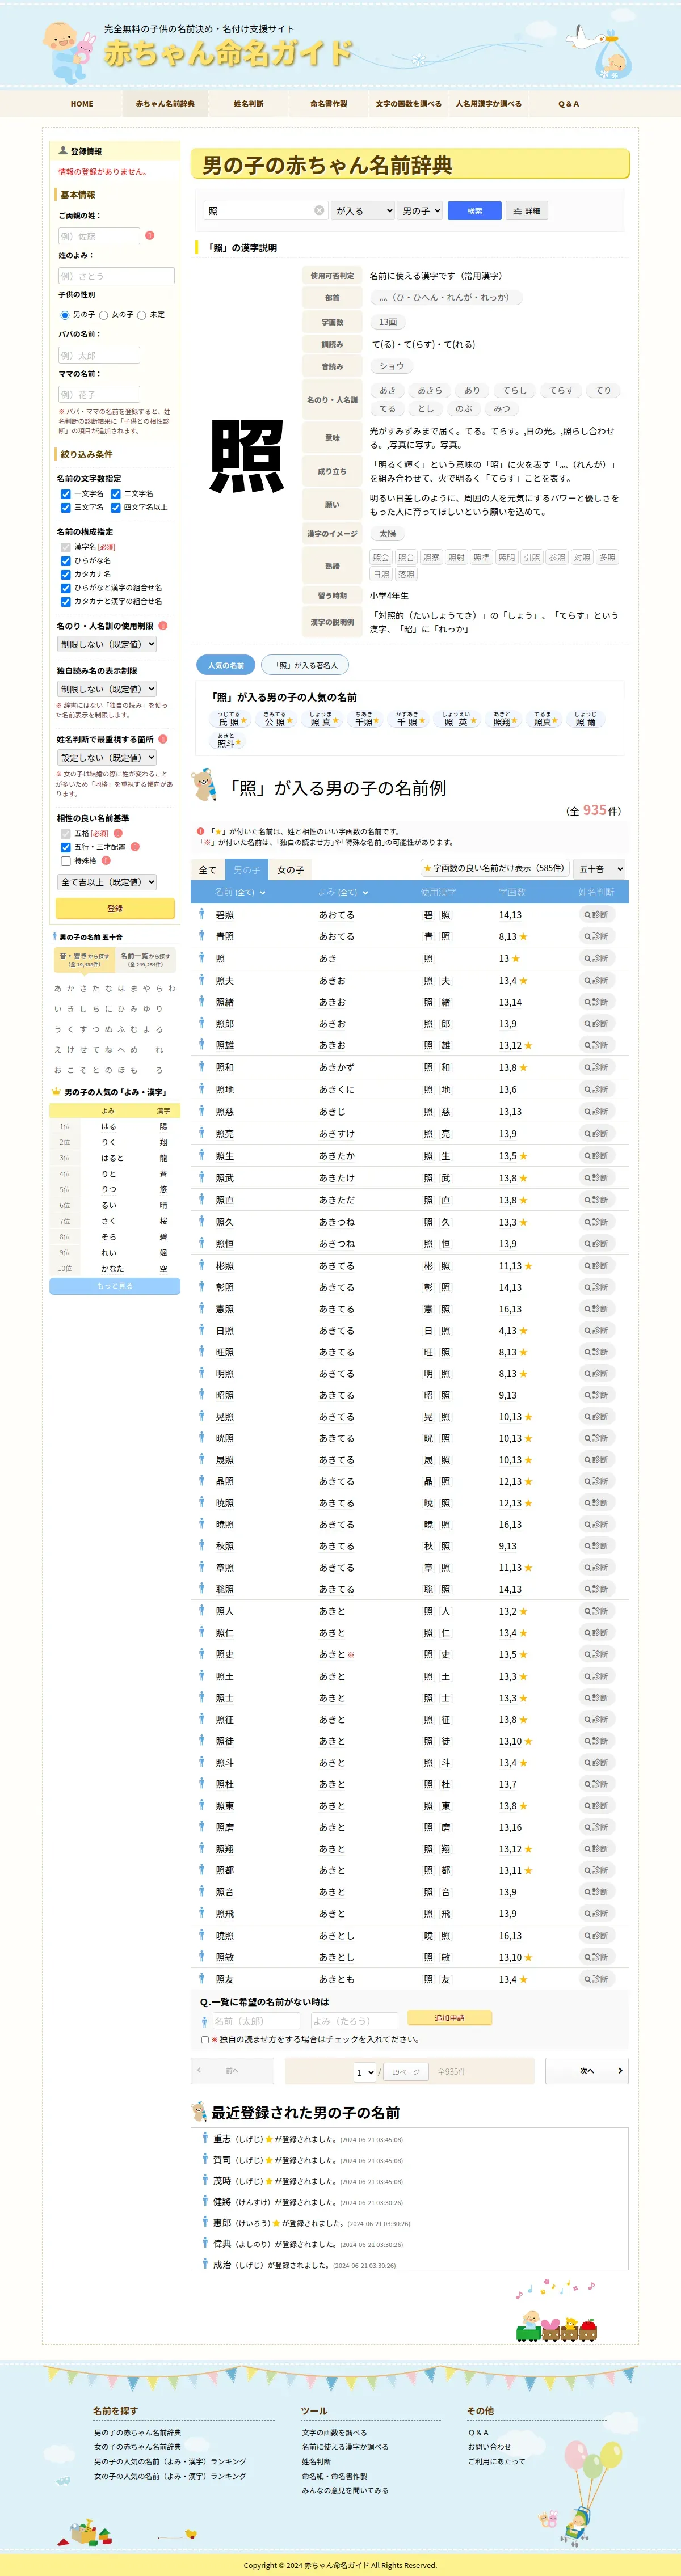Open the 男の子 gender dropdown in search bar
The height and width of the screenshot is (2576, 681).
click(420, 210)
